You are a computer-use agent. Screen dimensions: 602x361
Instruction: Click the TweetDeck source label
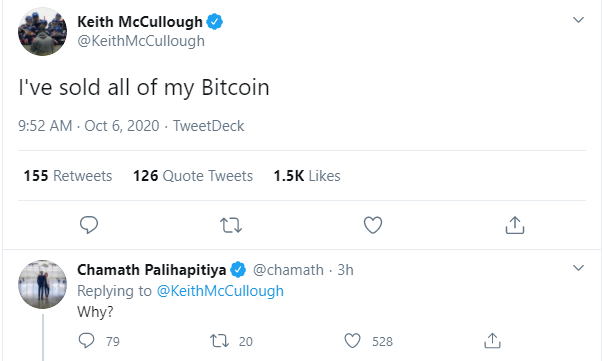tap(208, 126)
